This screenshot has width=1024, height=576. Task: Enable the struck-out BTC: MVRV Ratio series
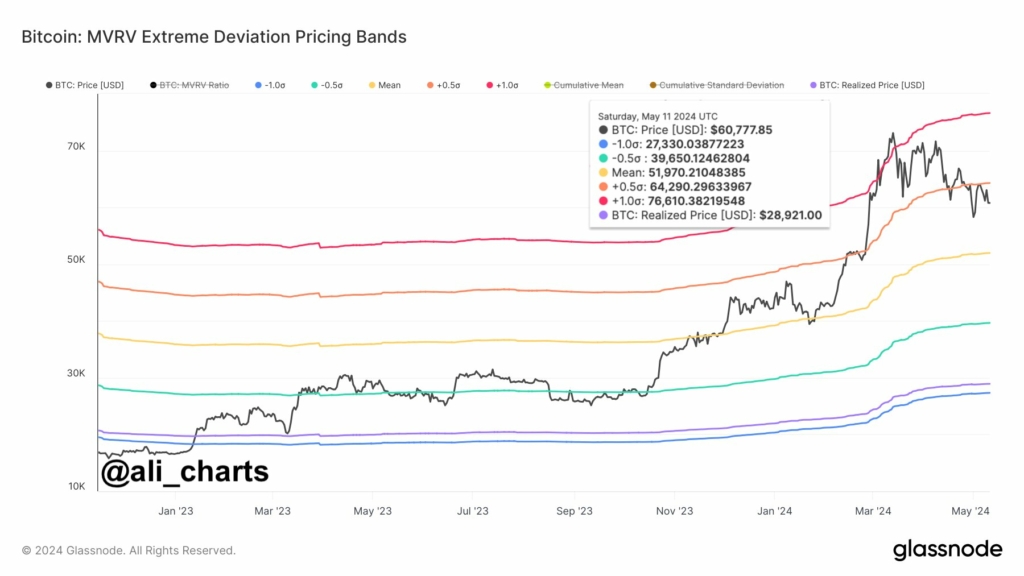point(189,85)
